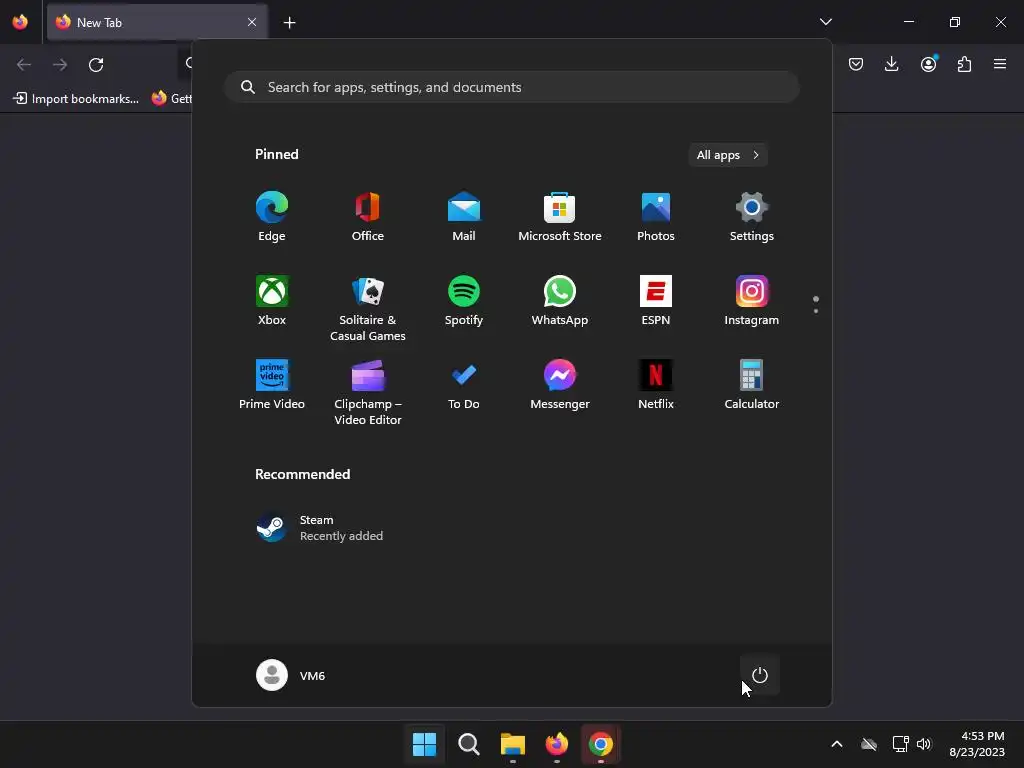The image size is (1024, 768).
Task: Open Save to Pocket in Firefox
Action: (856, 64)
